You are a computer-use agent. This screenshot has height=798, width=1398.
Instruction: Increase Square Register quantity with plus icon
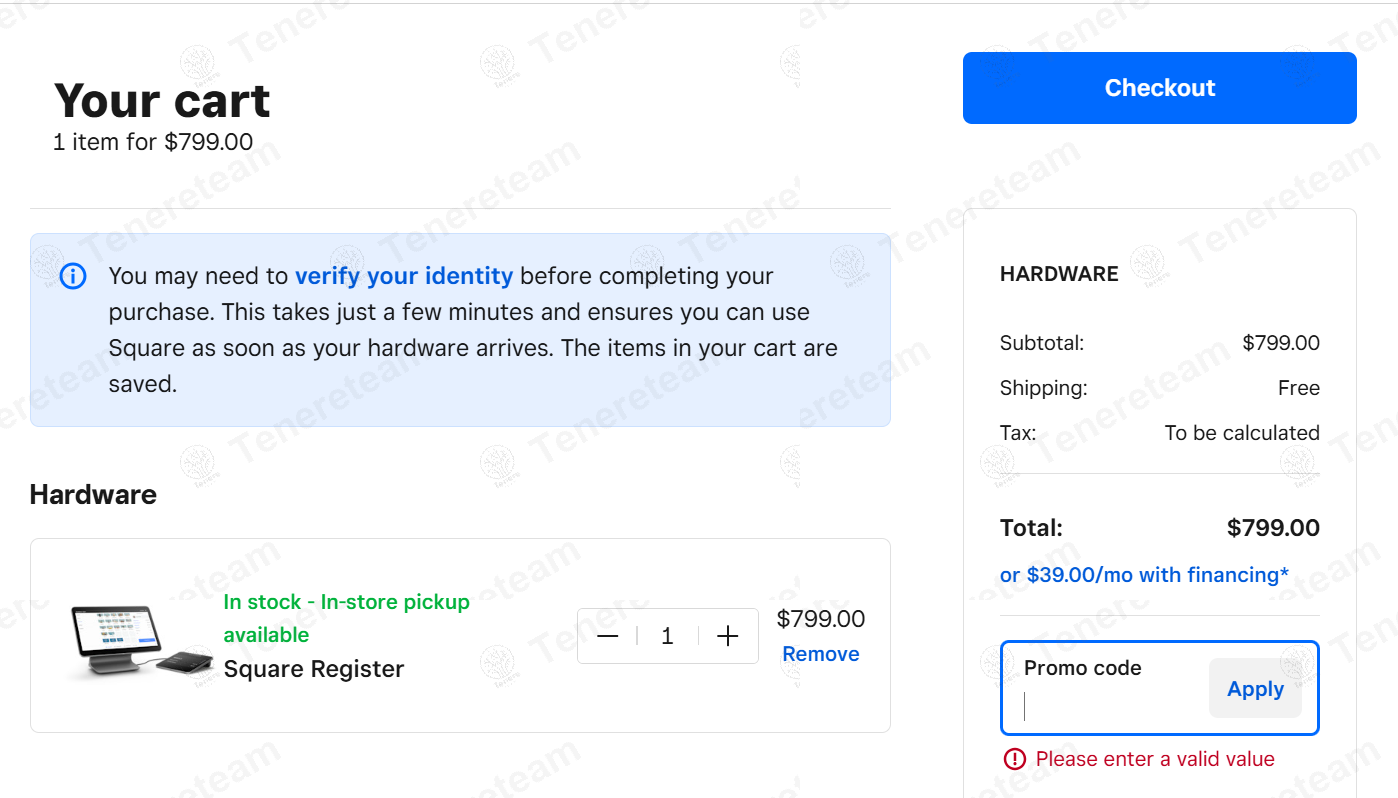pyautogui.click(x=728, y=636)
